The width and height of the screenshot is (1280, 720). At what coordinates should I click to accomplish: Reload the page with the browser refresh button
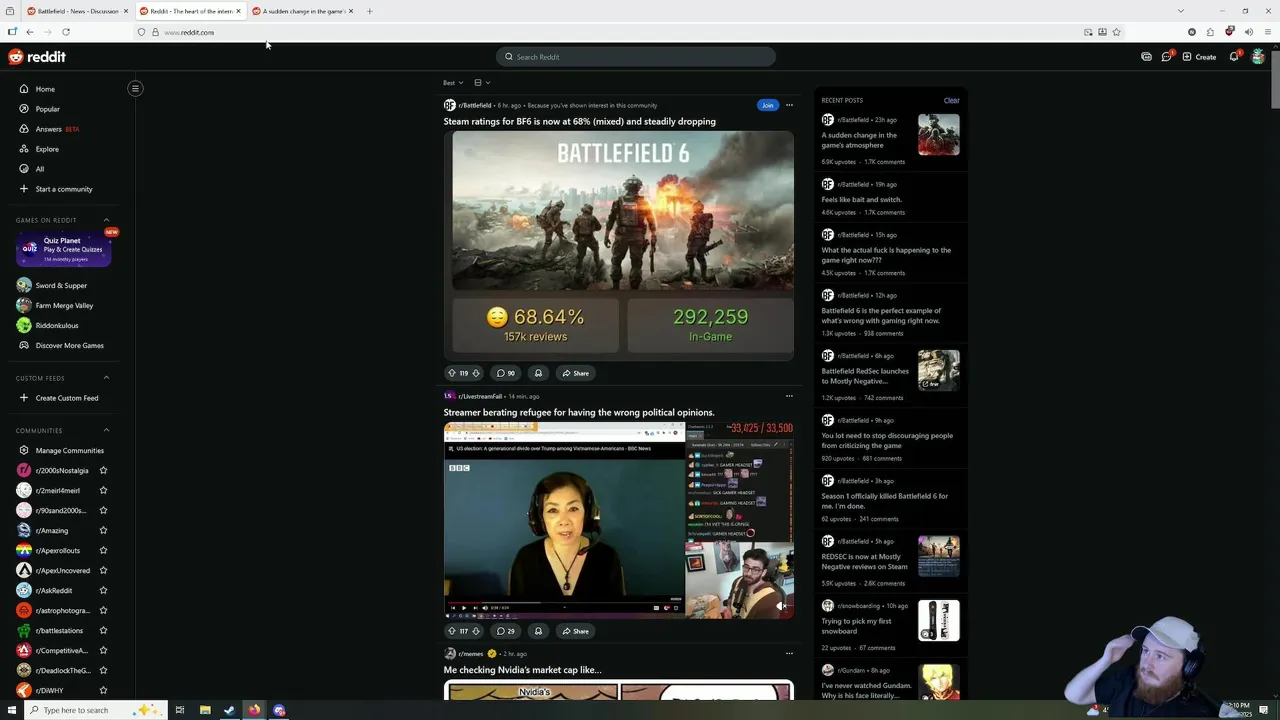coord(66,32)
